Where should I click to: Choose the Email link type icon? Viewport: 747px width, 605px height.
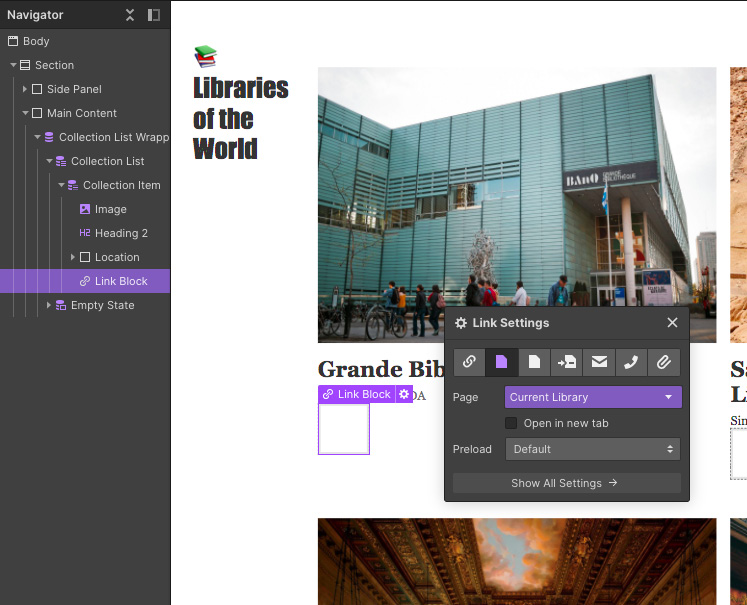pyautogui.click(x=599, y=362)
